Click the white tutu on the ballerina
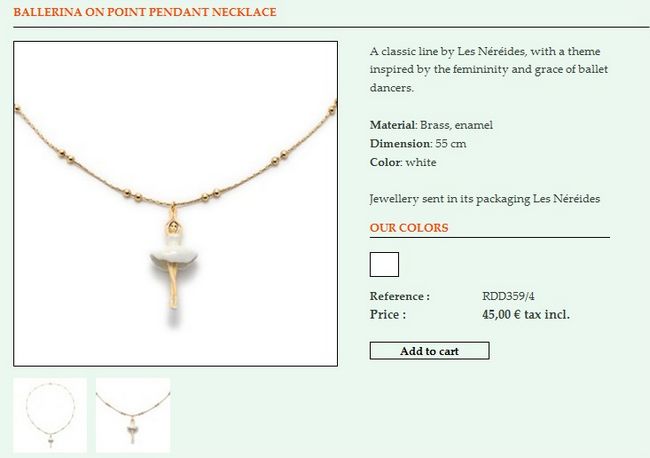 coord(174,252)
